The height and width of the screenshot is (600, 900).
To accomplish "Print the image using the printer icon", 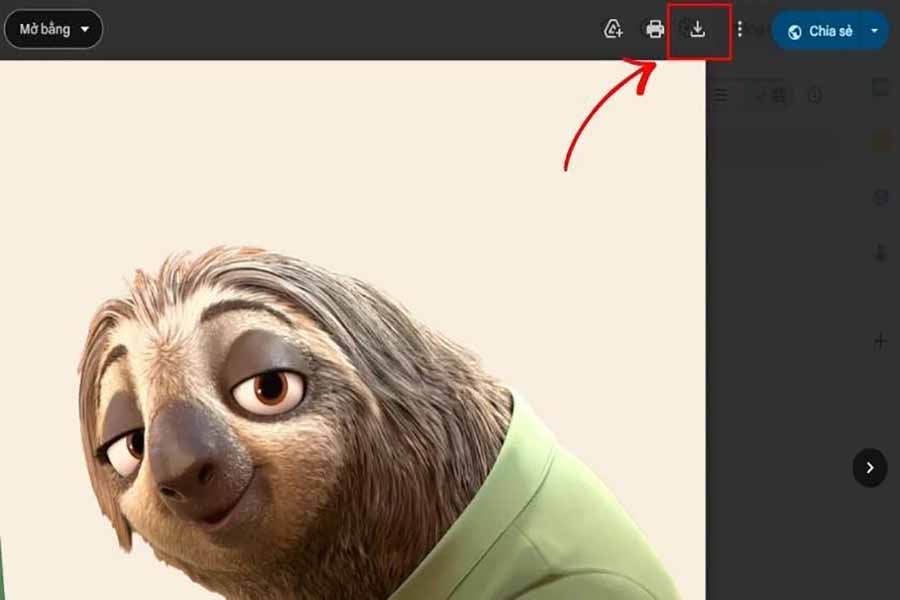I will [x=655, y=30].
